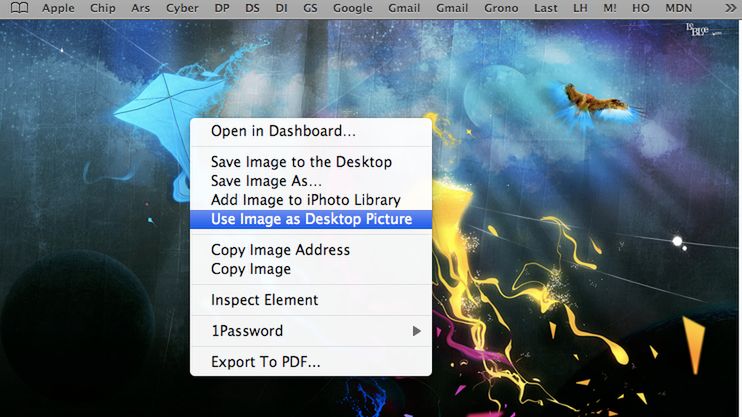Choose Inspect Element from context menu
Image resolution: width=742 pixels, height=417 pixels.
pos(311,300)
